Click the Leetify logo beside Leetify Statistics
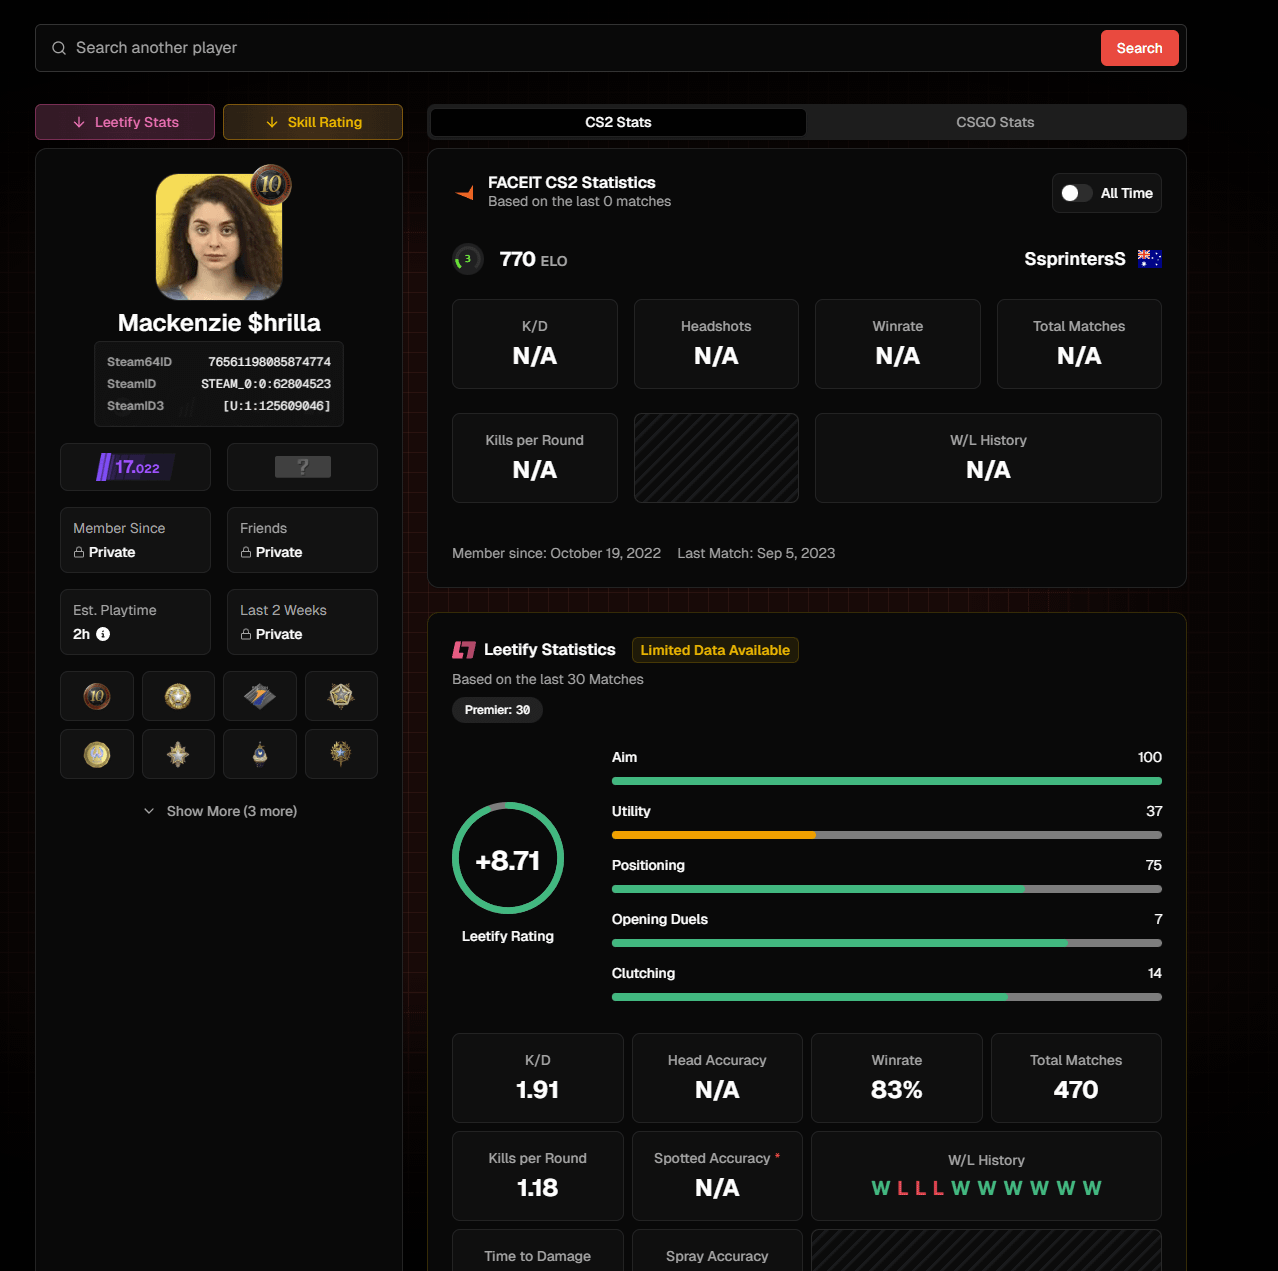The image size is (1278, 1271). (x=464, y=650)
